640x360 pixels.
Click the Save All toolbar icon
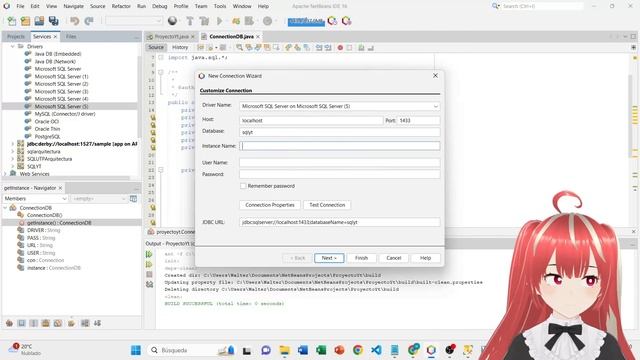click(x=53, y=21)
